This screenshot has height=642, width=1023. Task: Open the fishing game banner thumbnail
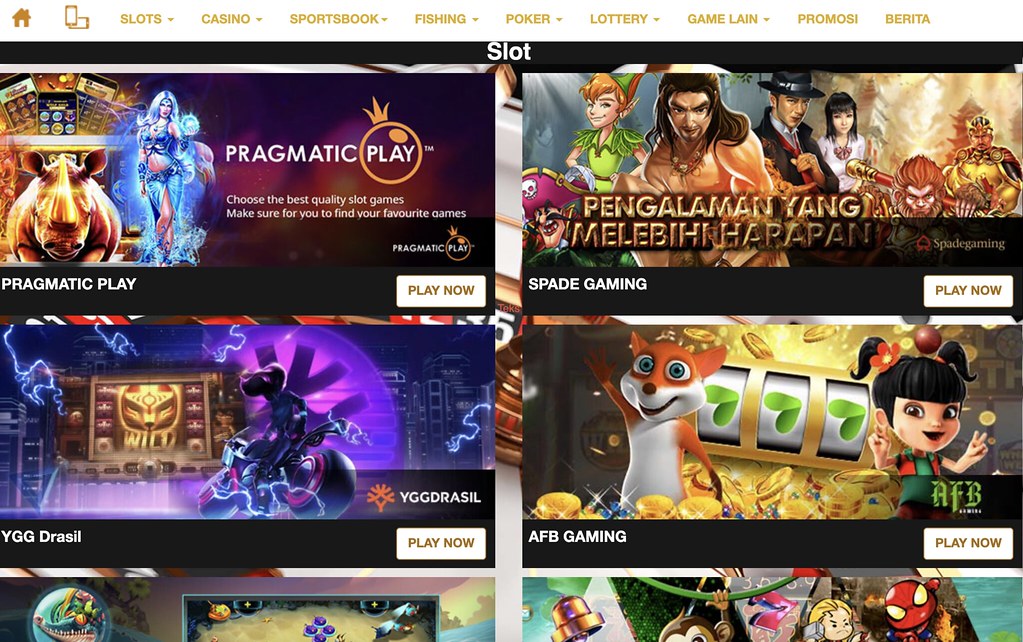point(247,609)
